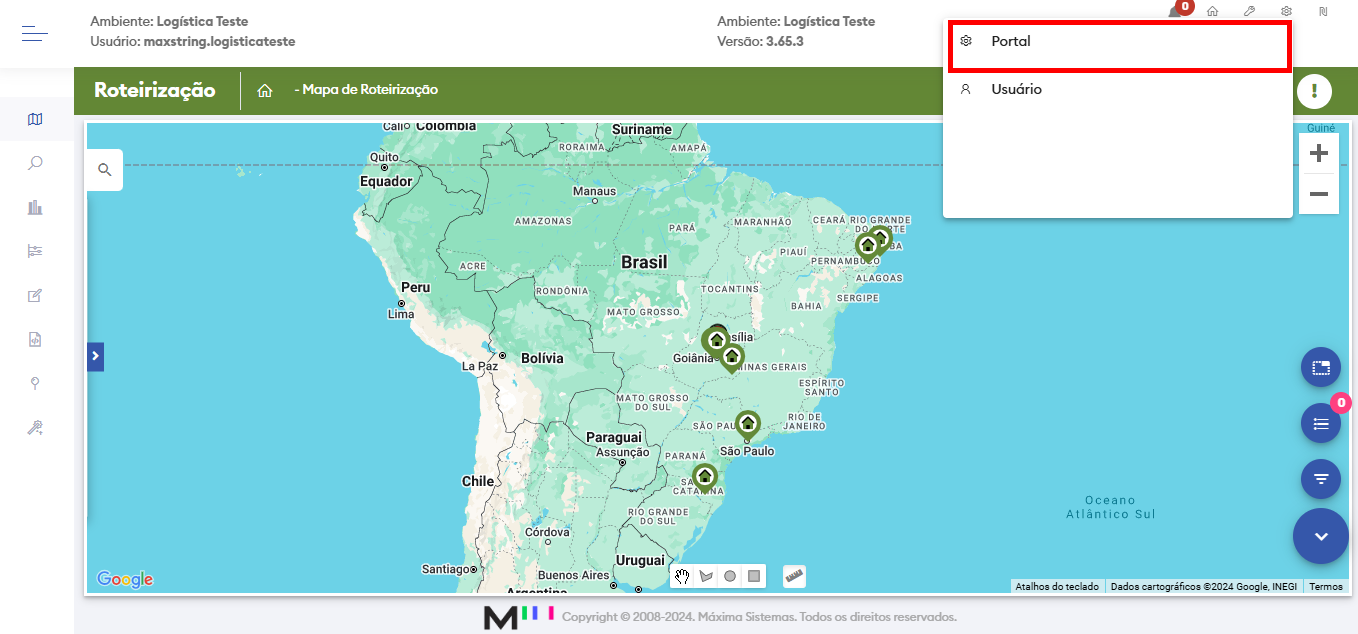Screen dimensions: 1358x634
Task: Select the circle drawing tool on map
Action: coord(730,576)
